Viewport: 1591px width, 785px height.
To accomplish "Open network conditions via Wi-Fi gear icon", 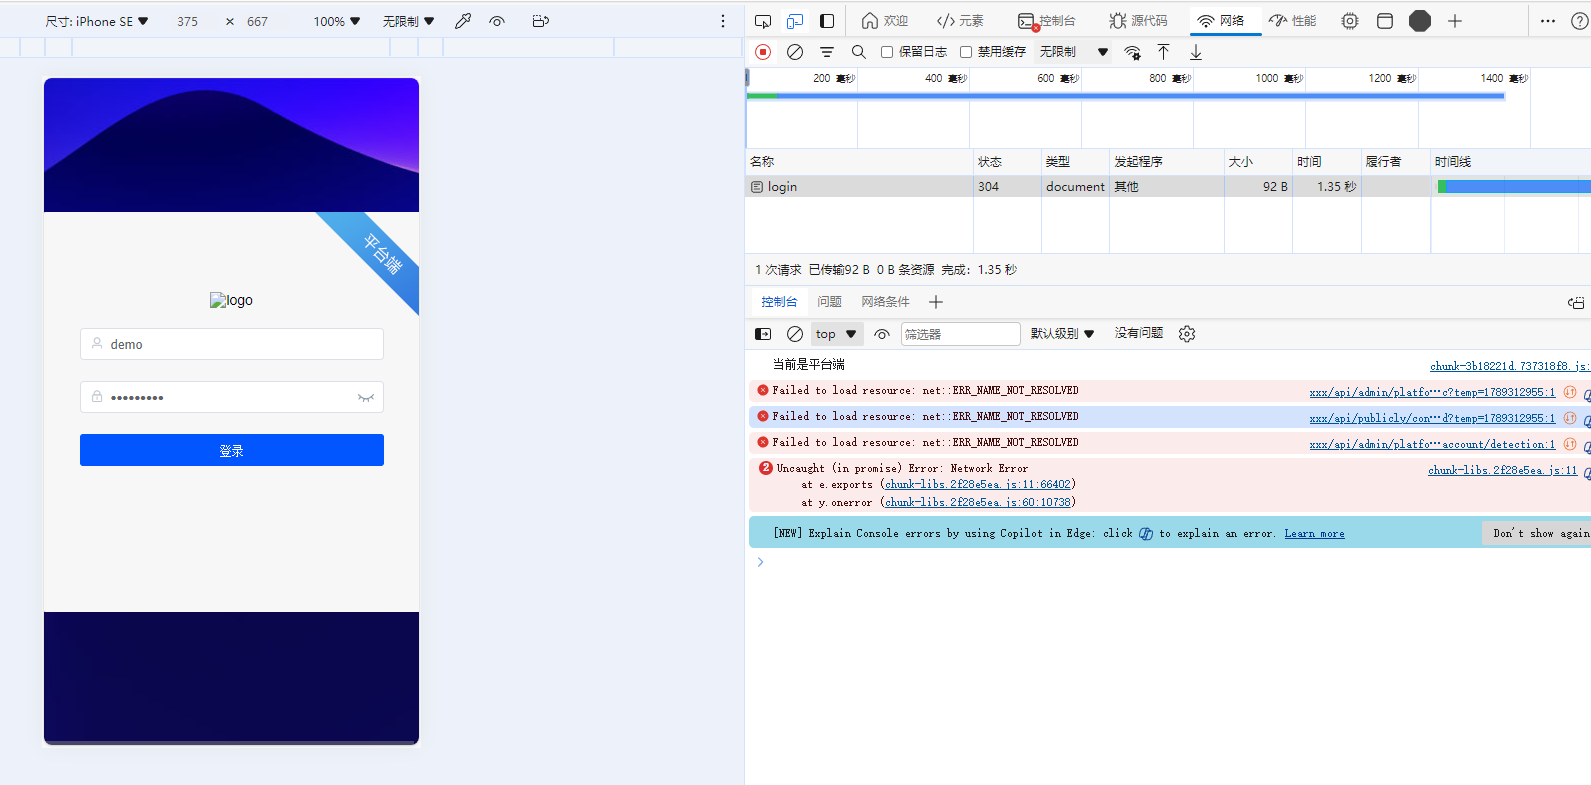I will point(1132,52).
